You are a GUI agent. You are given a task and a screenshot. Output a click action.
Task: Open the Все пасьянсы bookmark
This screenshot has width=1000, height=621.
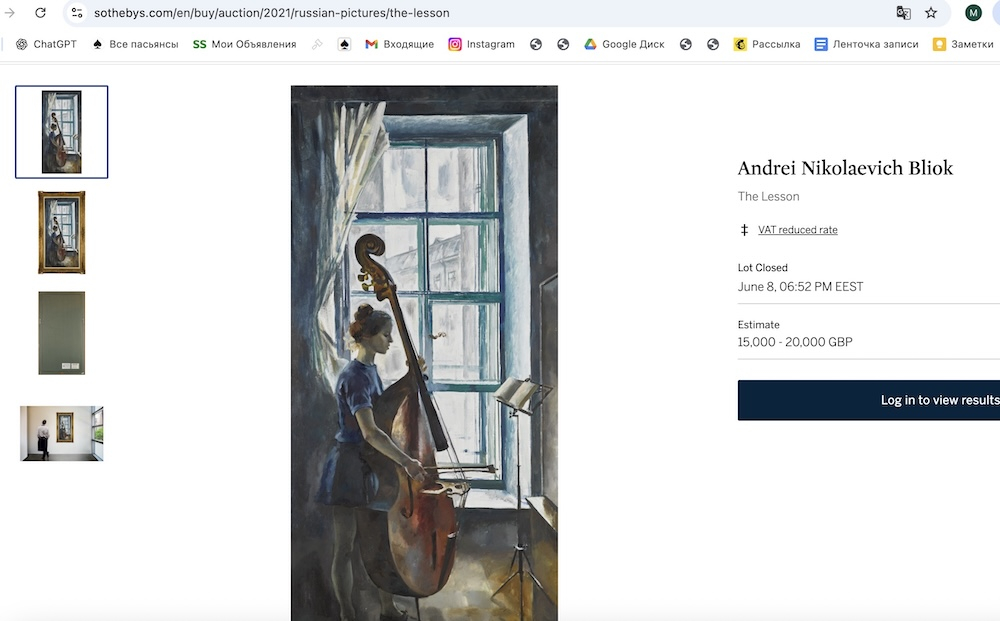click(135, 44)
